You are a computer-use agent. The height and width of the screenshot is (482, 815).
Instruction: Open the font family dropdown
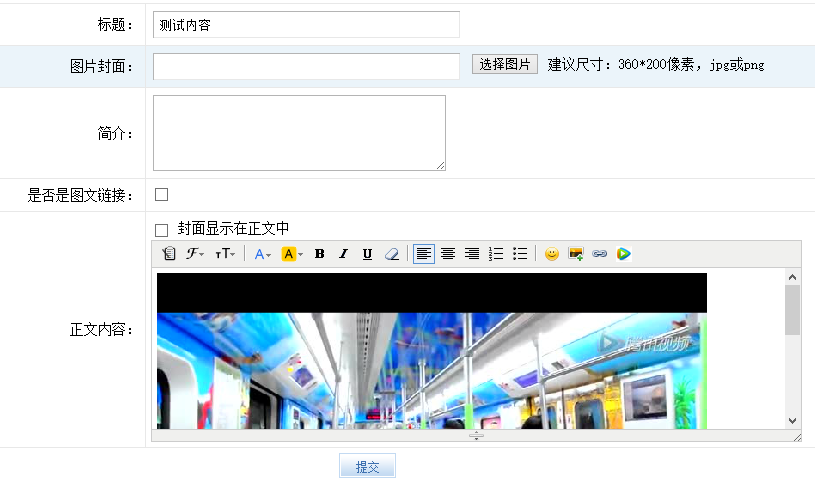point(196,254)
